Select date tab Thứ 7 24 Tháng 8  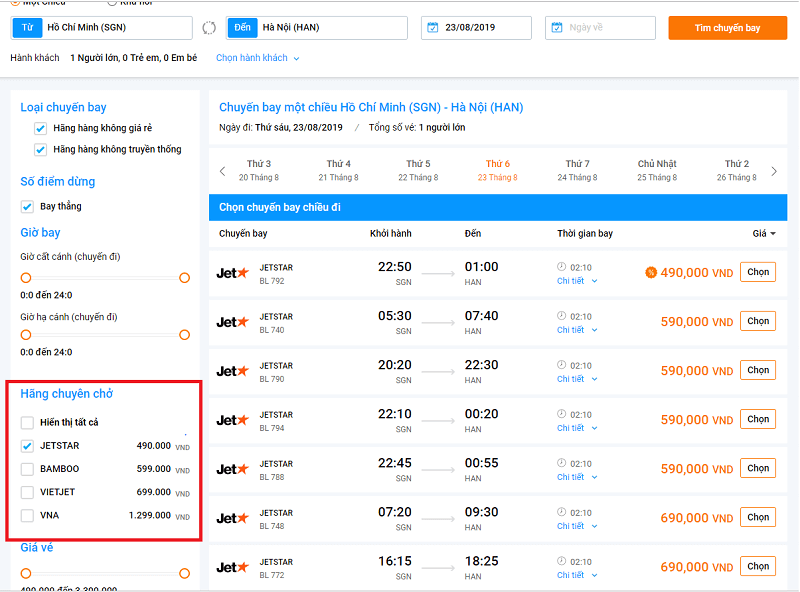tap(577, 170)
